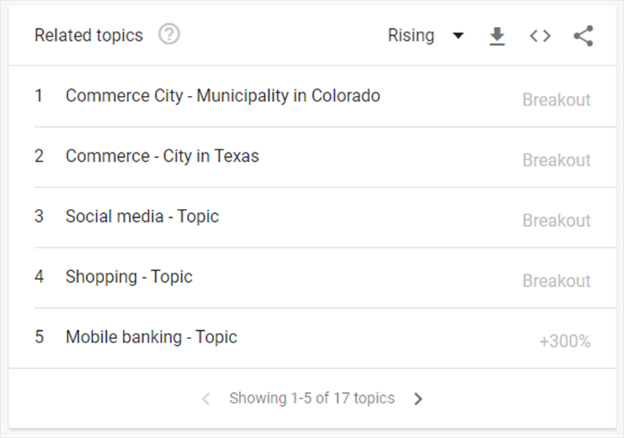Viewport: 624px width, 438px height.
Task: Click Breakout label for Social media
Action: (556, 220)
